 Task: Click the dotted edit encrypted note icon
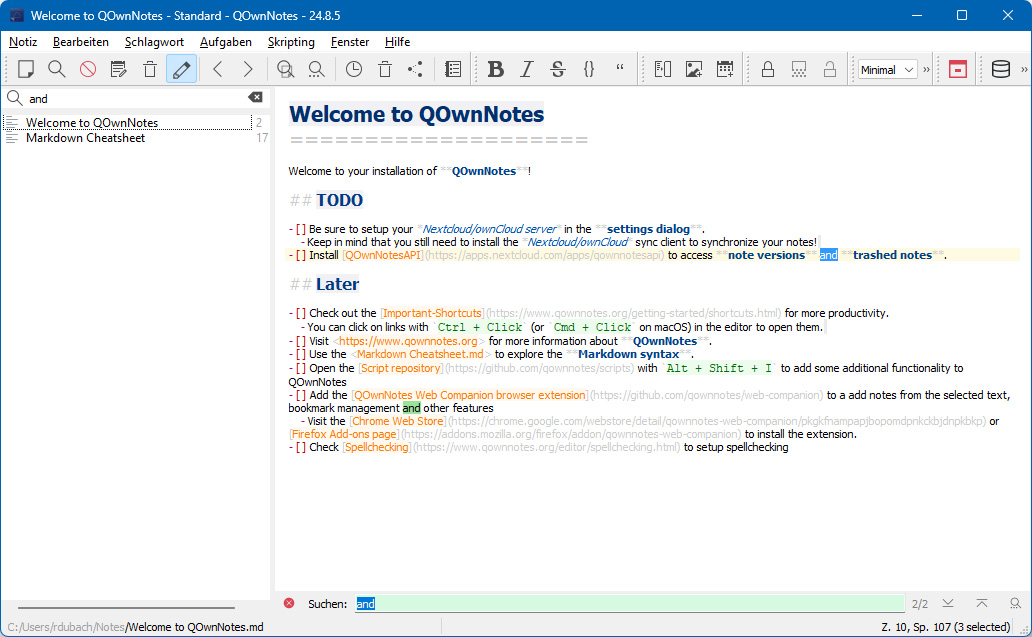pyautogui.click(x=798, y=69)
